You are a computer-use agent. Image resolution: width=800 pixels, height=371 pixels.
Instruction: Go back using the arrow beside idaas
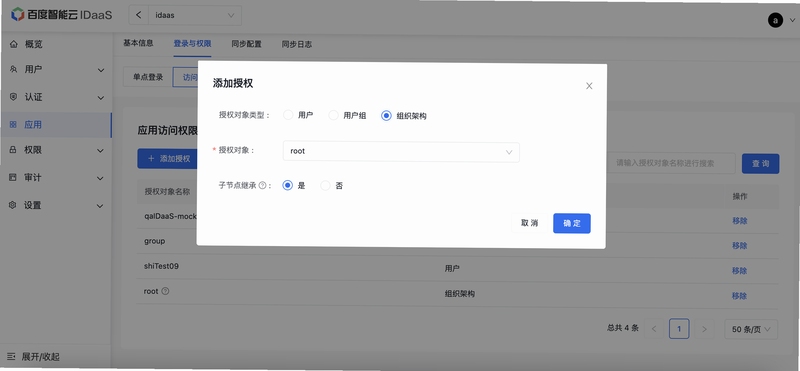[138, 15]
